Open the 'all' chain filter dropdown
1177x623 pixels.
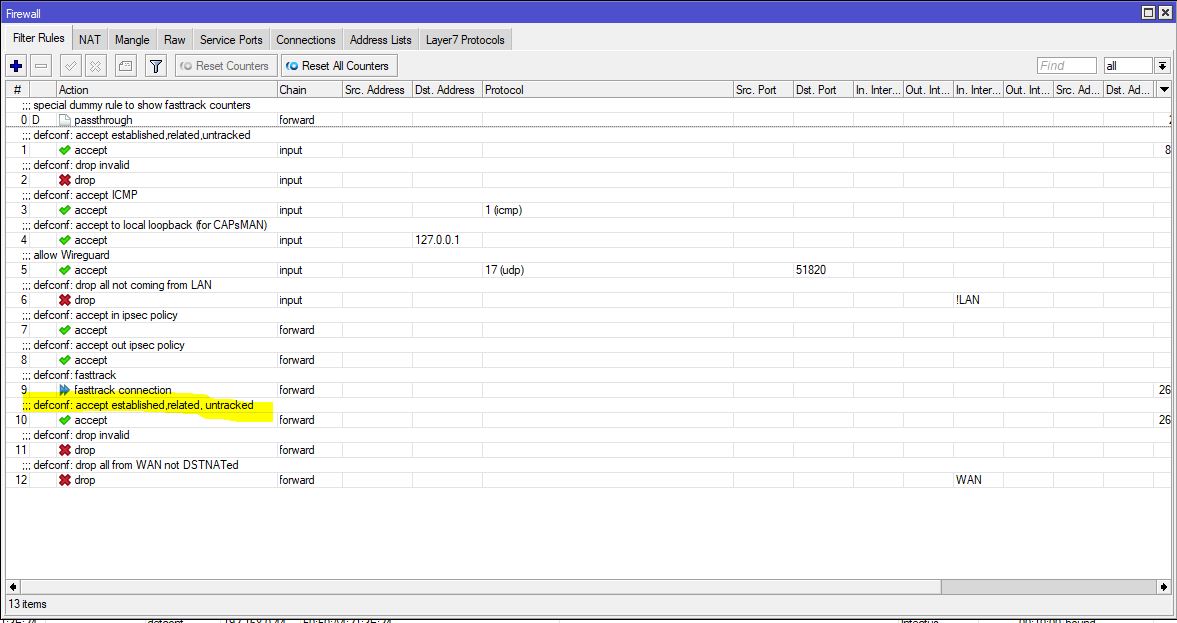tap(1162, 66)
